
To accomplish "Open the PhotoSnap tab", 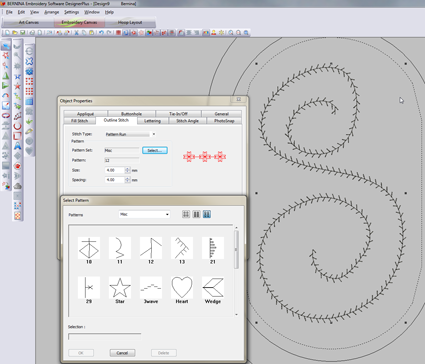I will click(x=224, y=121).
